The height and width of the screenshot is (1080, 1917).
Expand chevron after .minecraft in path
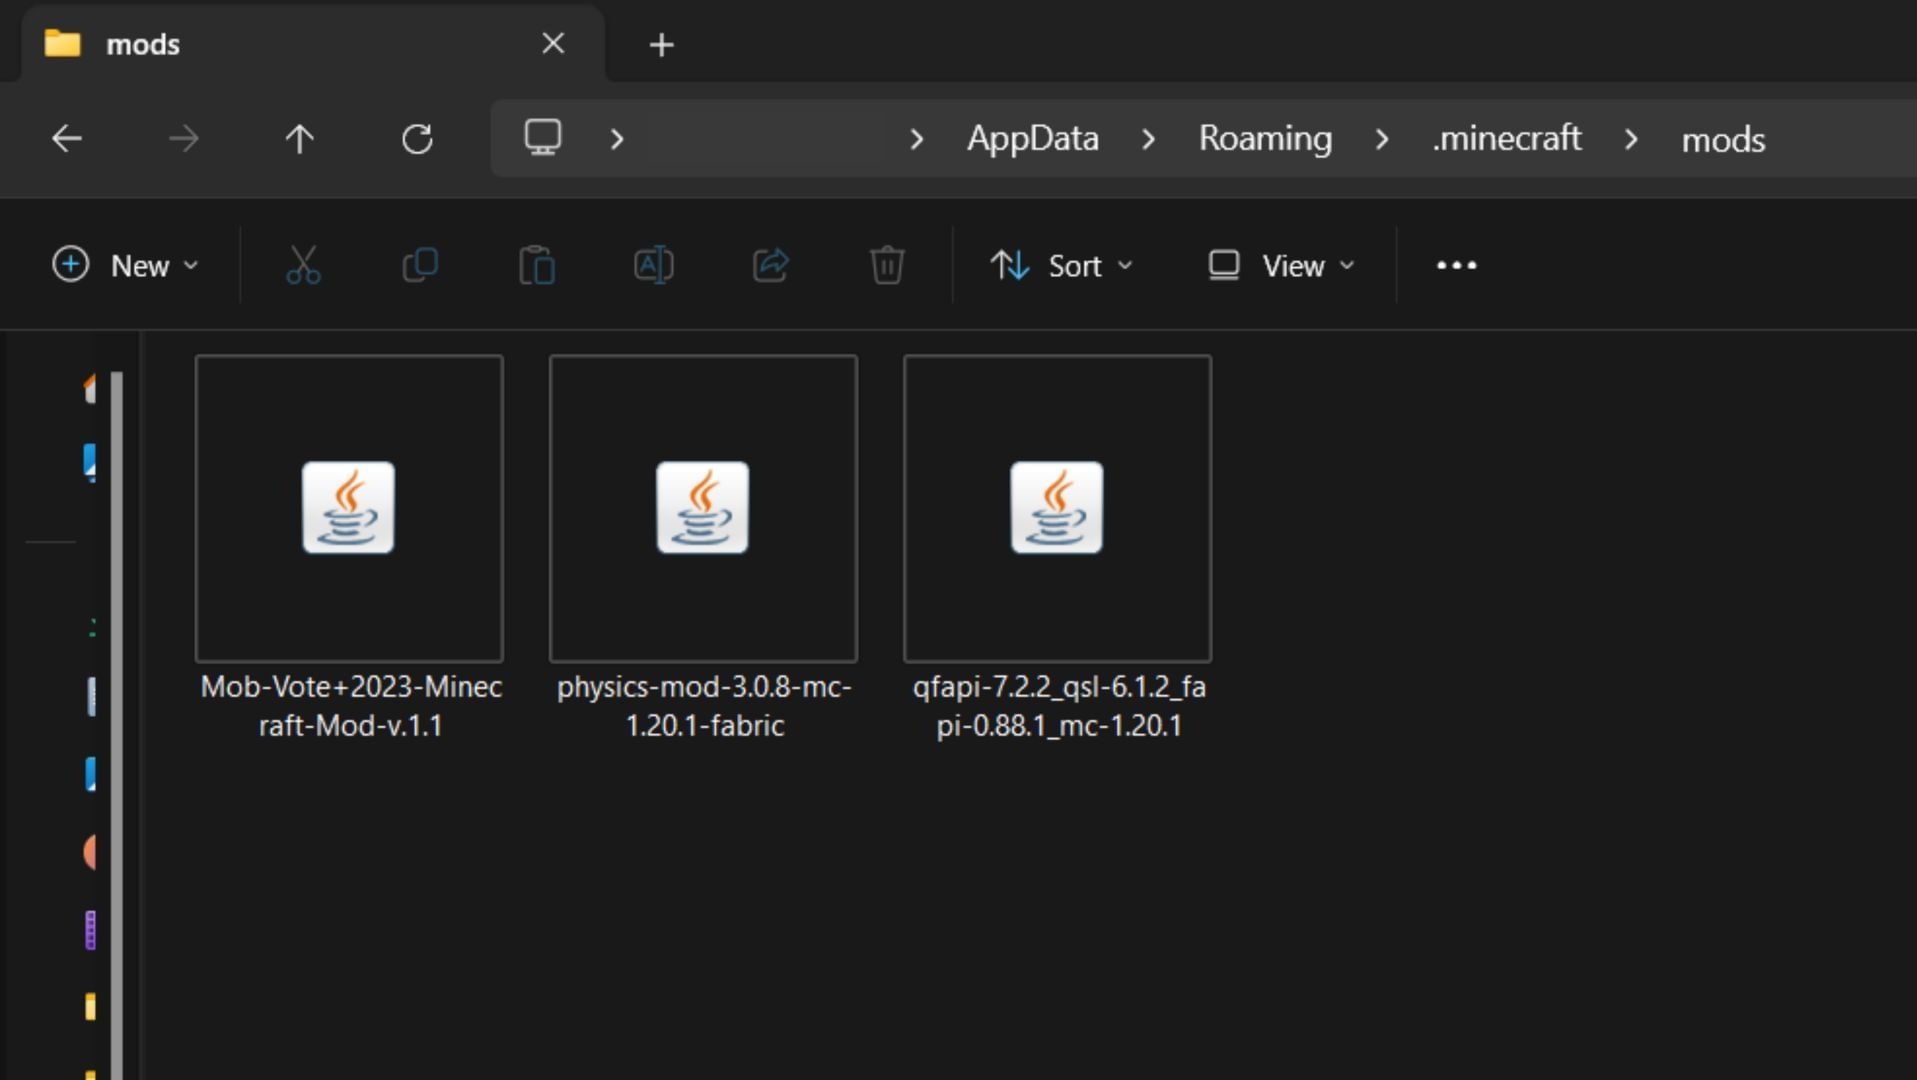(x=1631, y=140)
